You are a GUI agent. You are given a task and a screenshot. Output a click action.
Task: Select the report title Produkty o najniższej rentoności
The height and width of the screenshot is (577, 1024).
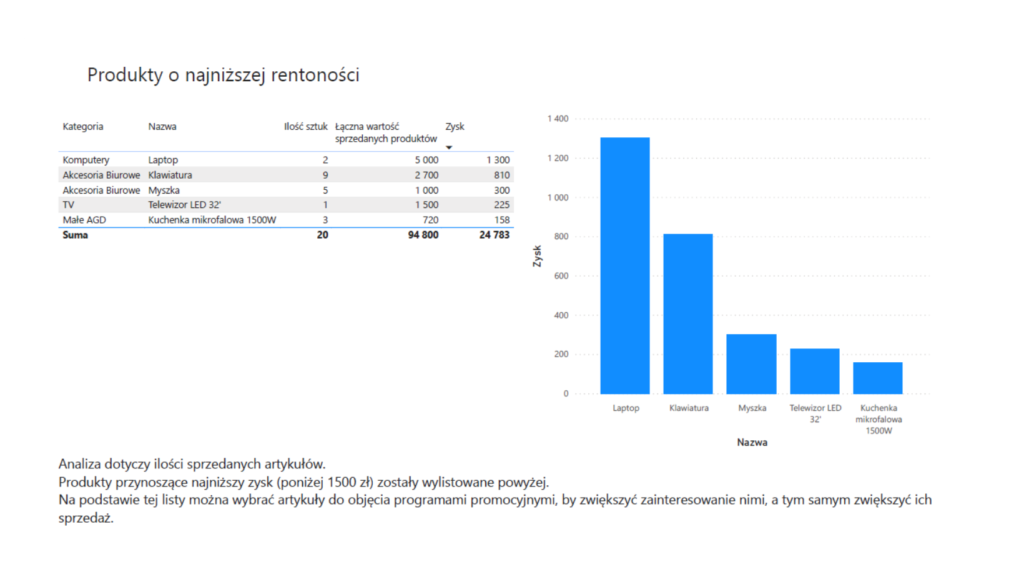[223, 75]
